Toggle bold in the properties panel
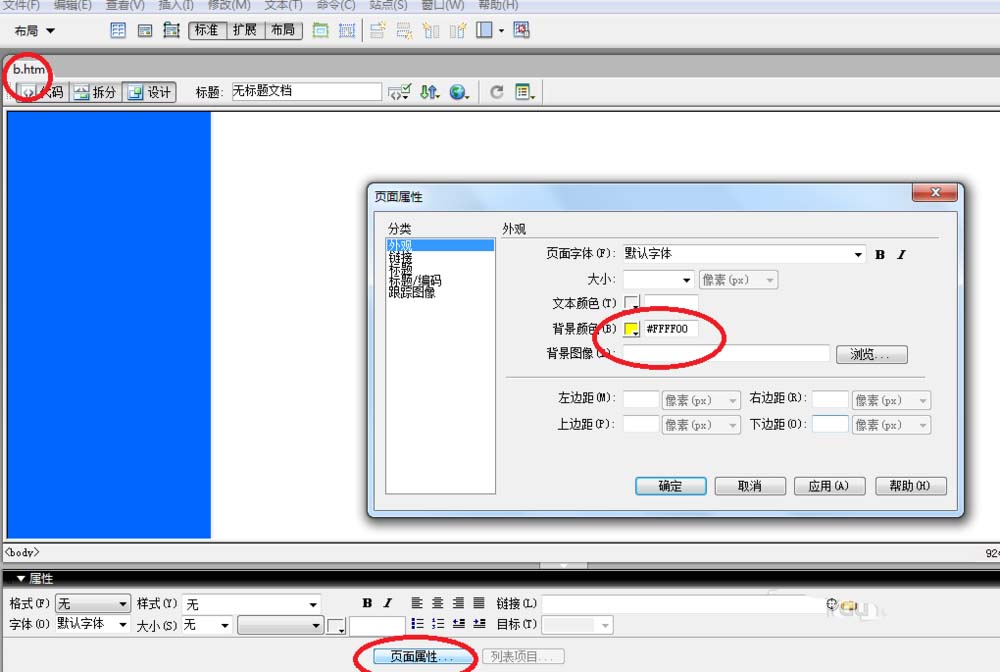This screenshot has height=672, width=1000. click(x=367, y=603)
